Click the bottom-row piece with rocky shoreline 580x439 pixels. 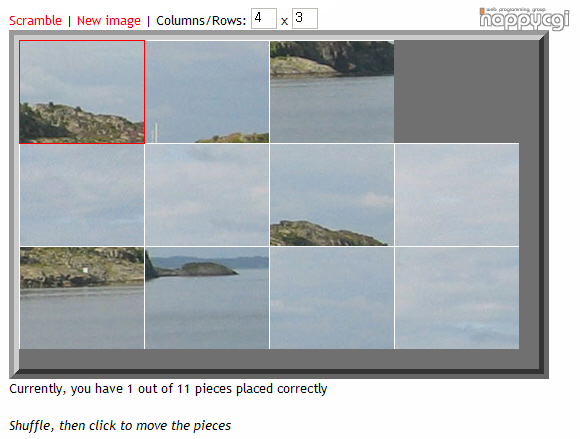point(82,298)
